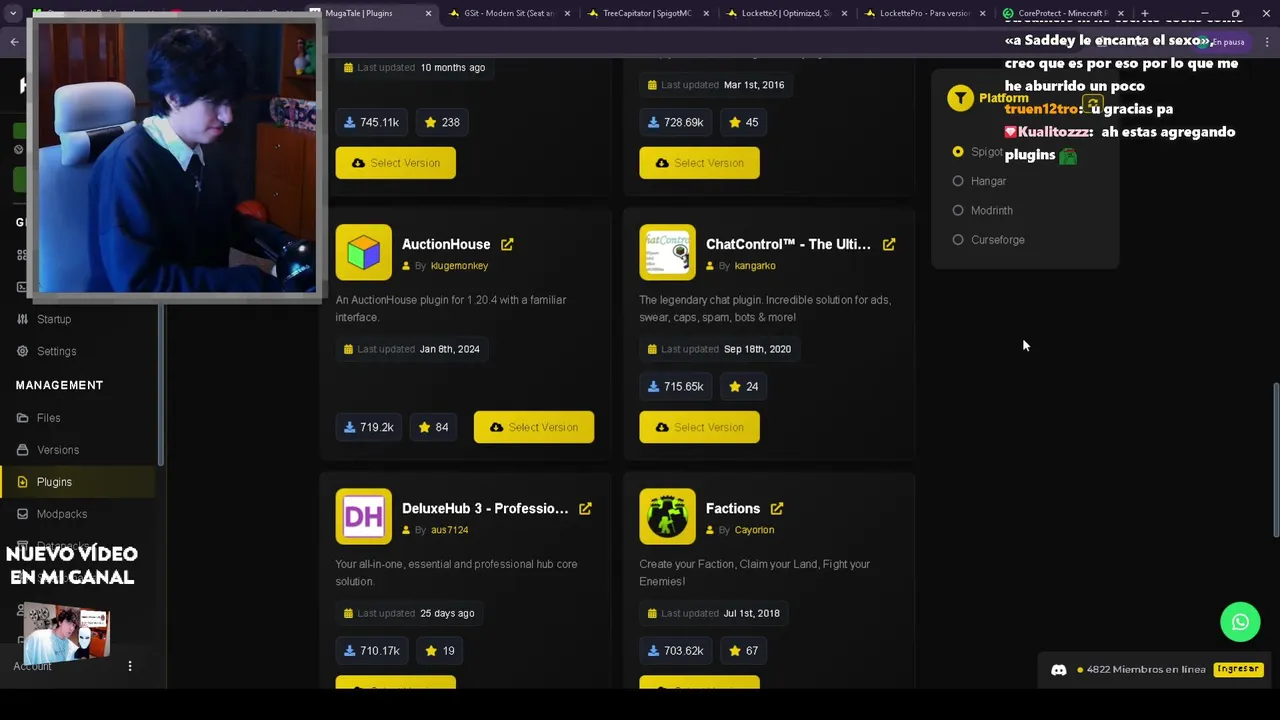Open the Factions external link icon
This screenshot has width=1280, height=720.
coord(777,508)
